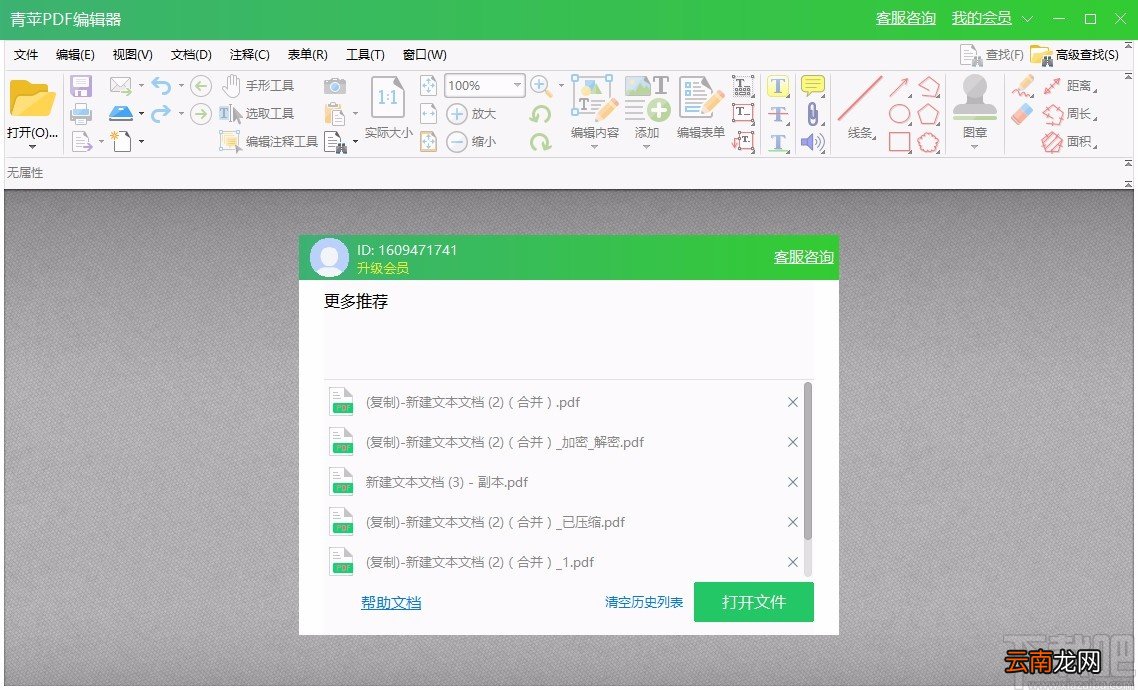
Task: Take a snapshot with camera icon
Action: click(335, 86)
